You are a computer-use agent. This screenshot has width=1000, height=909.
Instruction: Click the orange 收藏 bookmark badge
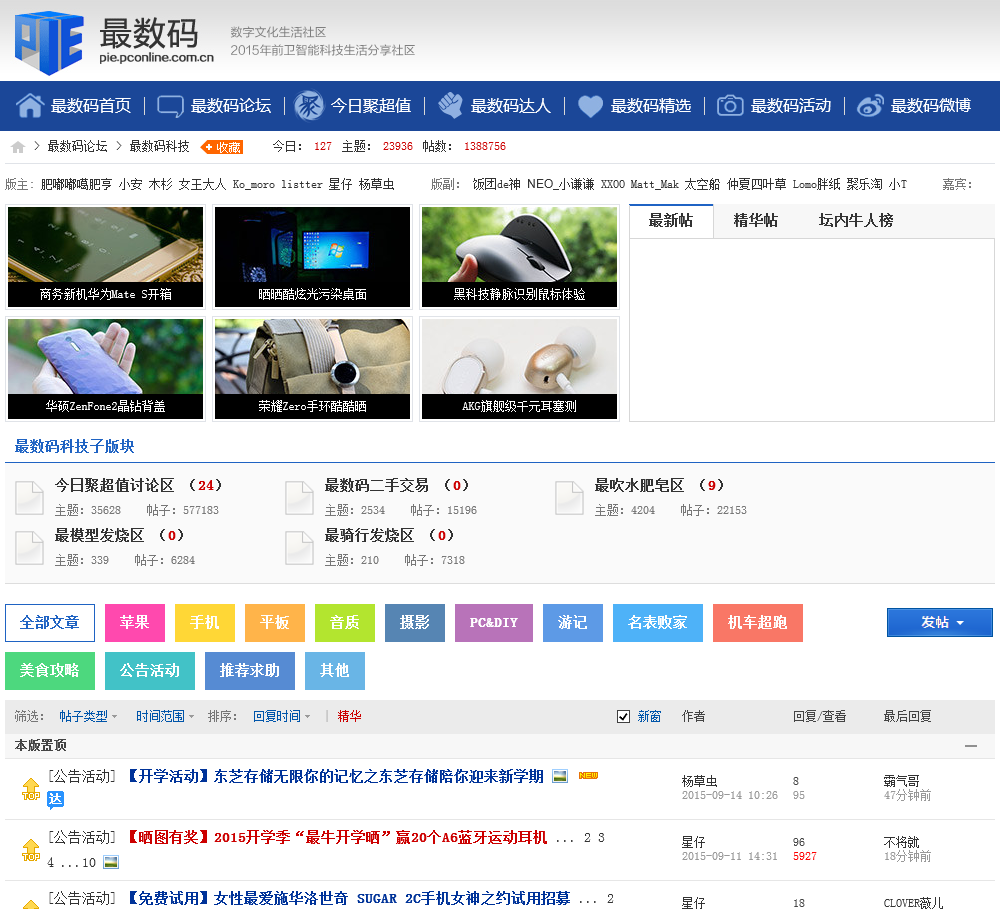click(x=222, y=147)
